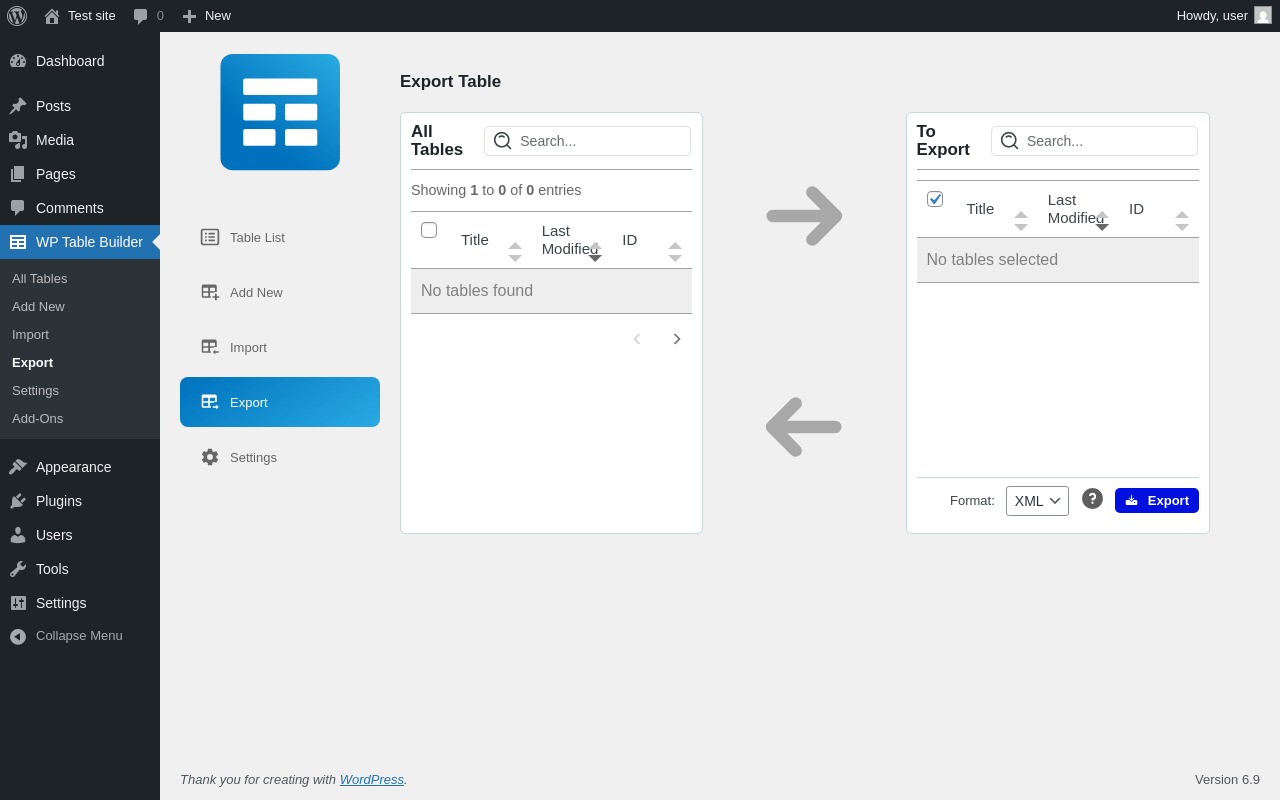Toggle select-all checkbox in All Tables
The height and width of the screenshot is (800, 1280).
[x=429, y=230]
